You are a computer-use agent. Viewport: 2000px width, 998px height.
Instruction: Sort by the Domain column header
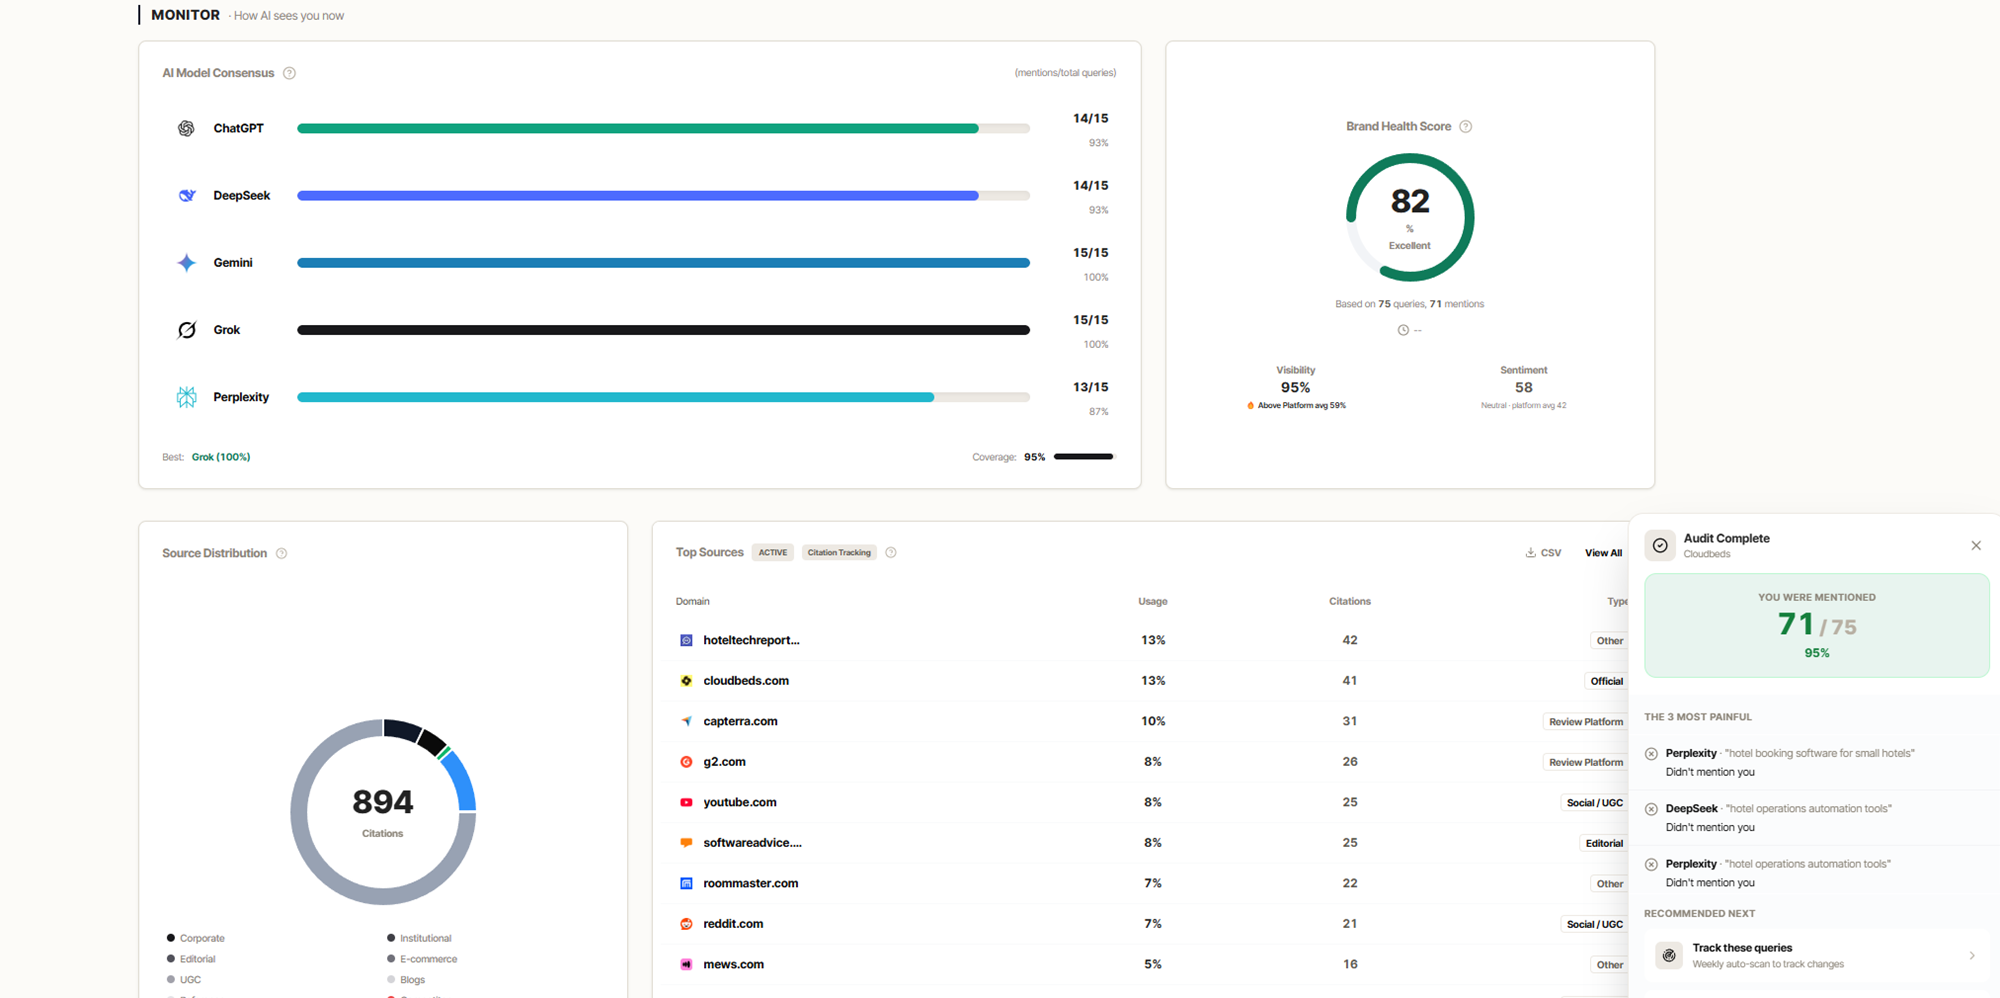[692, 601]
